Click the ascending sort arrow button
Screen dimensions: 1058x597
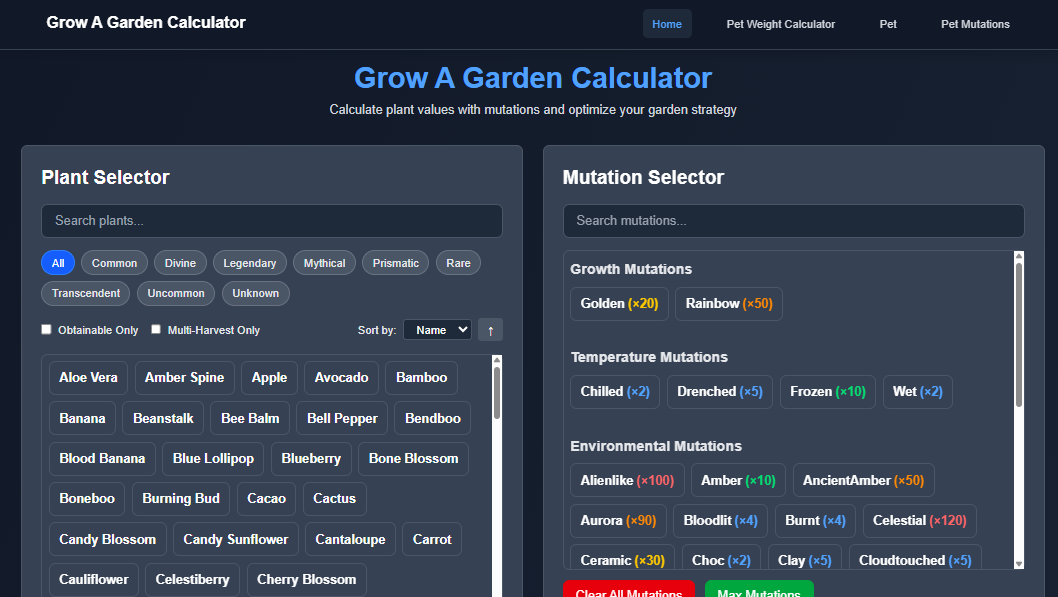point(490,329)
